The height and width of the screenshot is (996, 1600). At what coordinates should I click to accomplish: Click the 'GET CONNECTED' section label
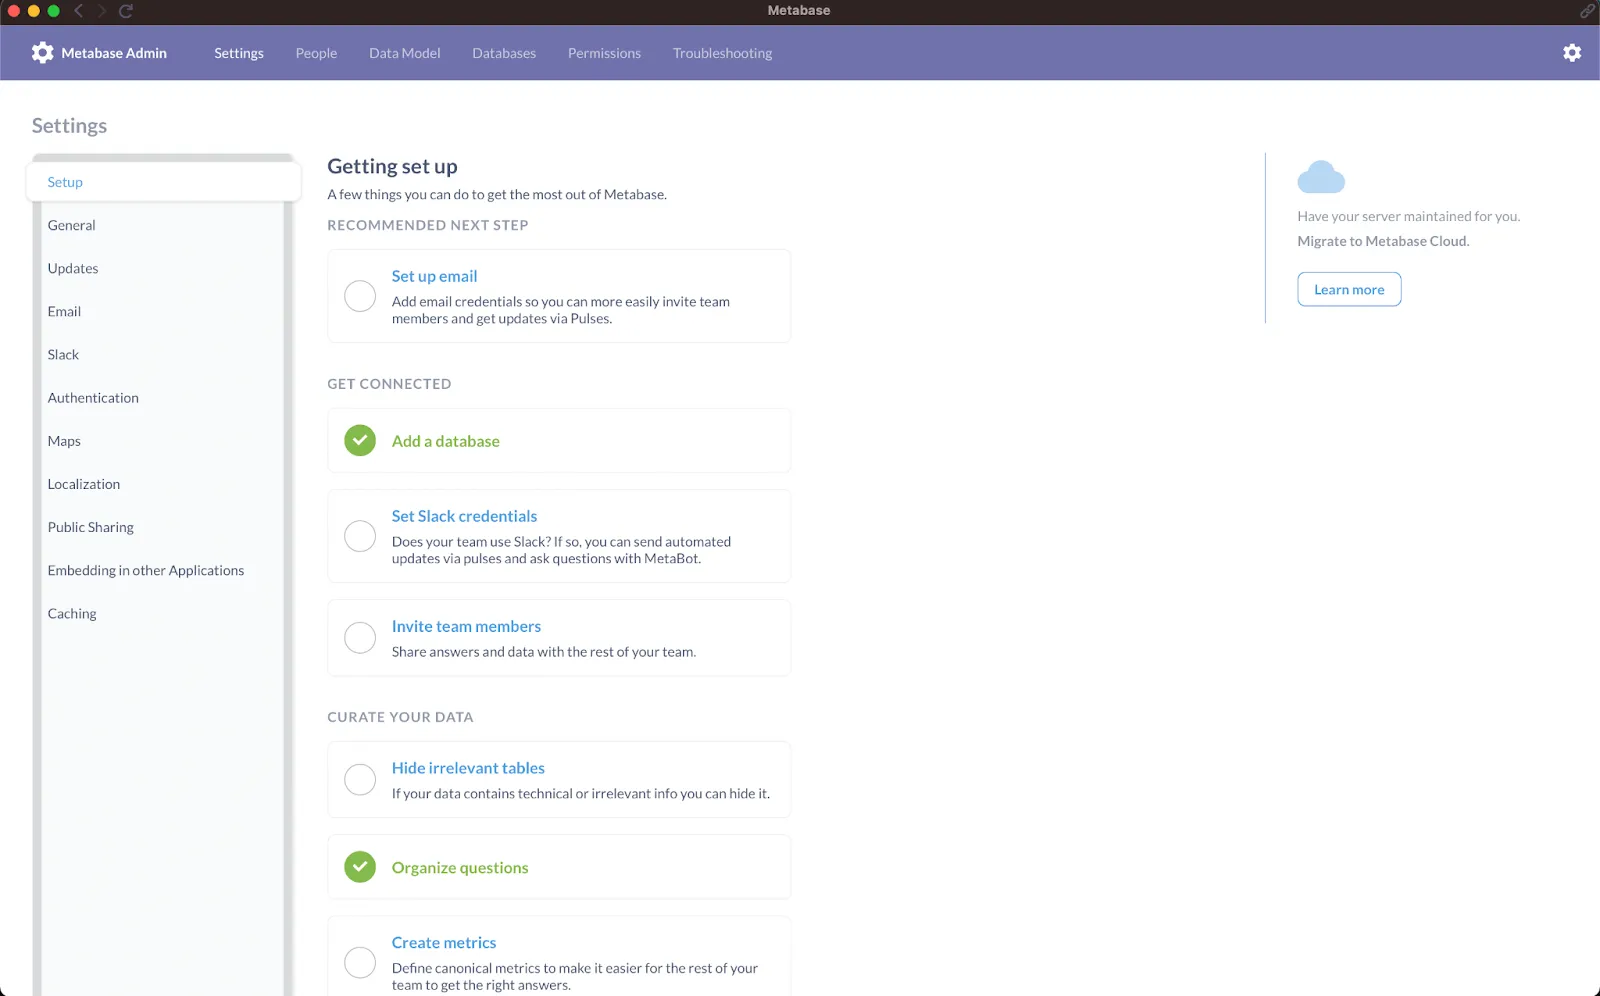pyautogui.click(x=389, y=384)
